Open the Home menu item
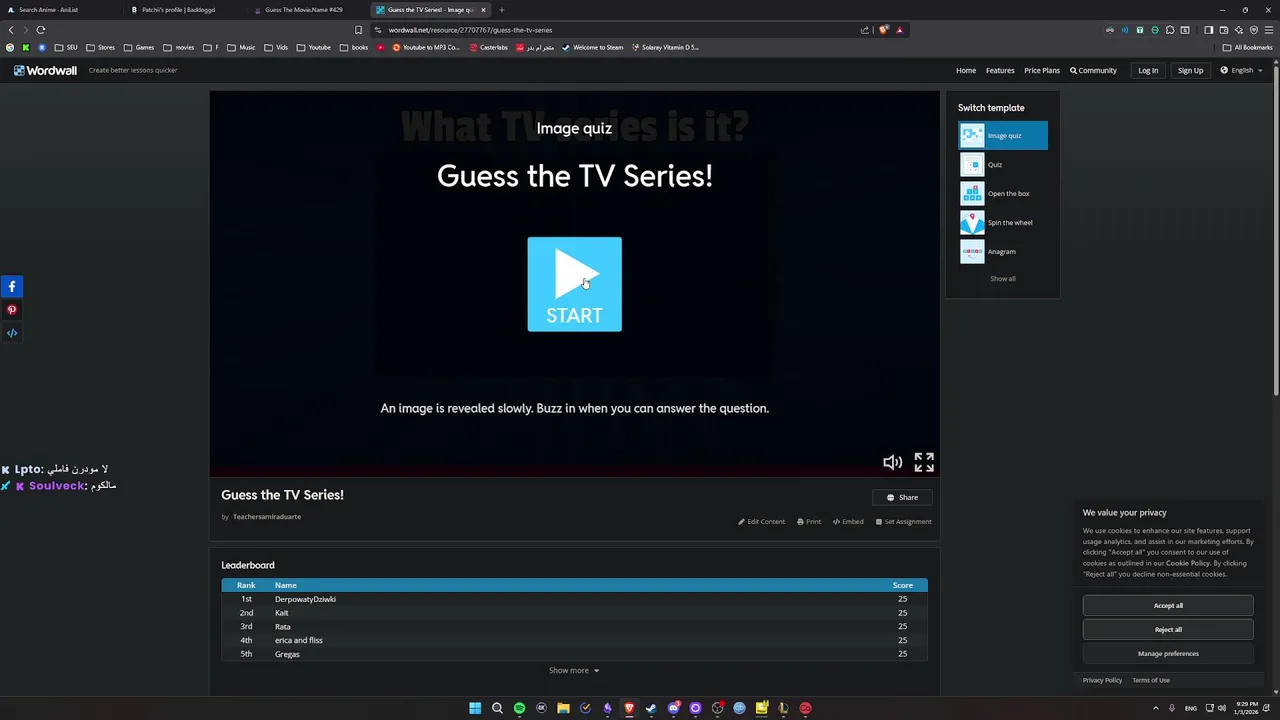This screenshot has height=720, width=1280. point(966,70)
